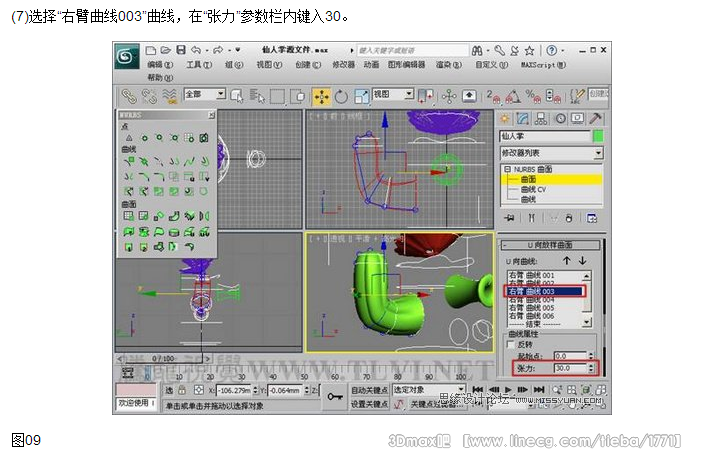Click the New file icon
This screenshot has width=710, height=458.
point(151,50)
